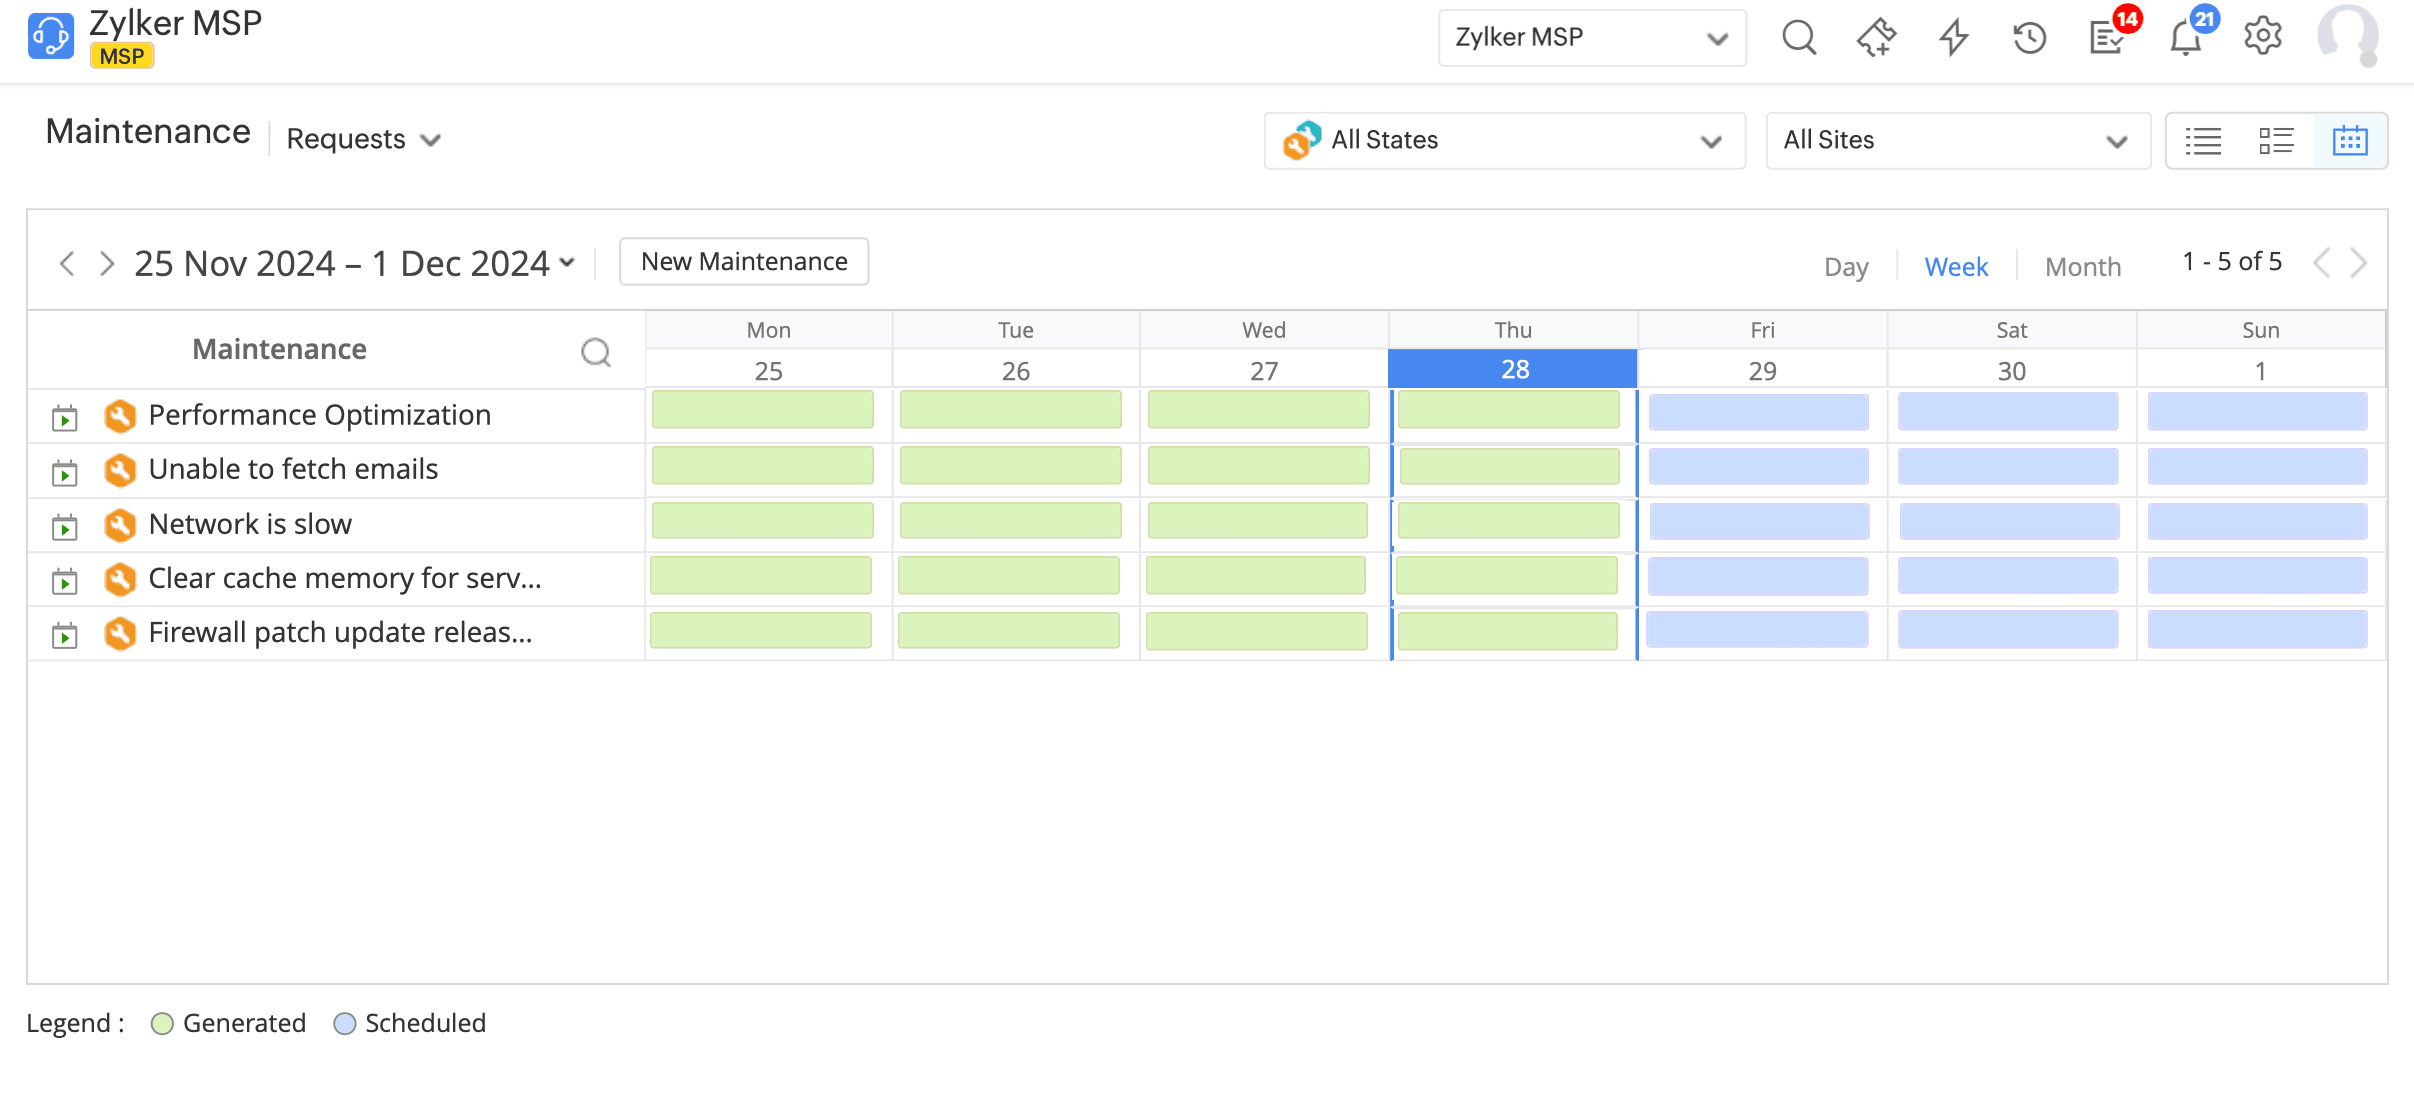2414x1100 pixels.
Task: Go to the next week using the arrow
Action: 107,264
